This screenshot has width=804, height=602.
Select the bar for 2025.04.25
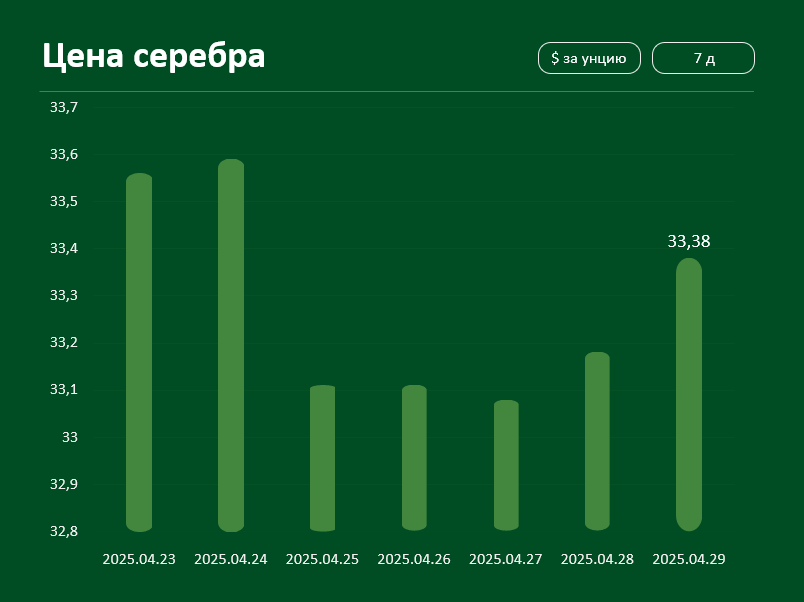[323, 458]
